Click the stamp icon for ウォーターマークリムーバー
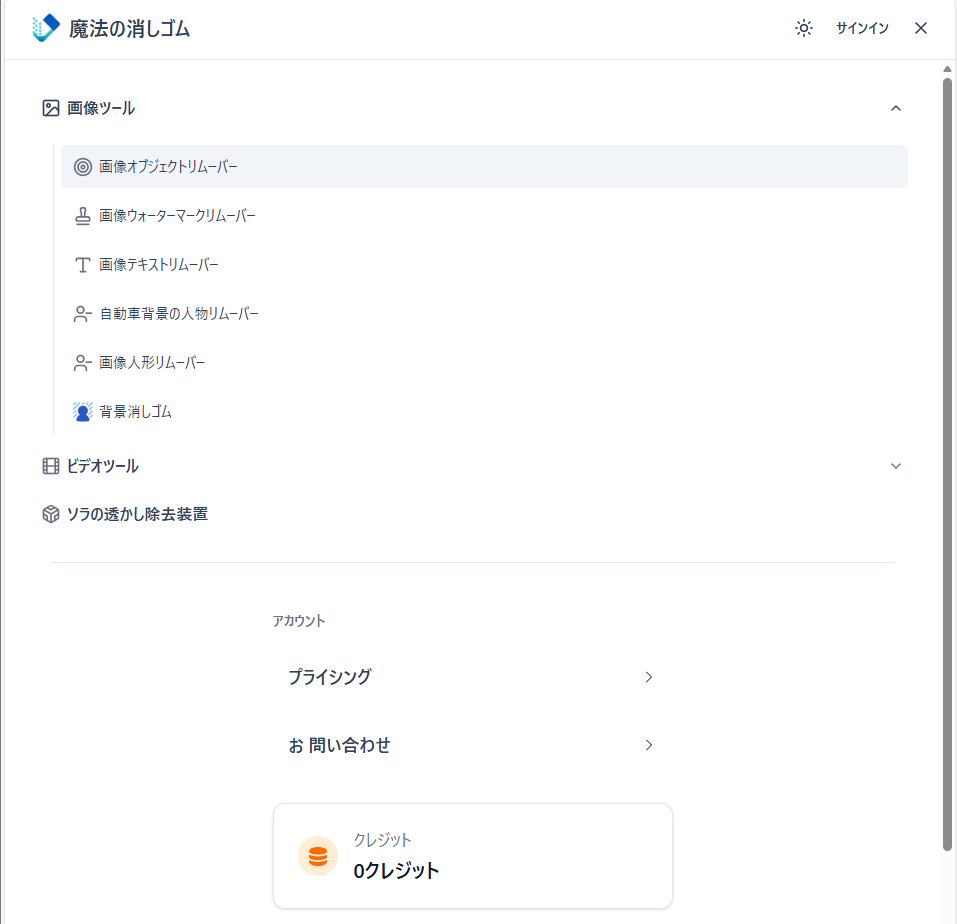This screenshot has height=924, width=957. pyautogui.click(x=83, y=216)
